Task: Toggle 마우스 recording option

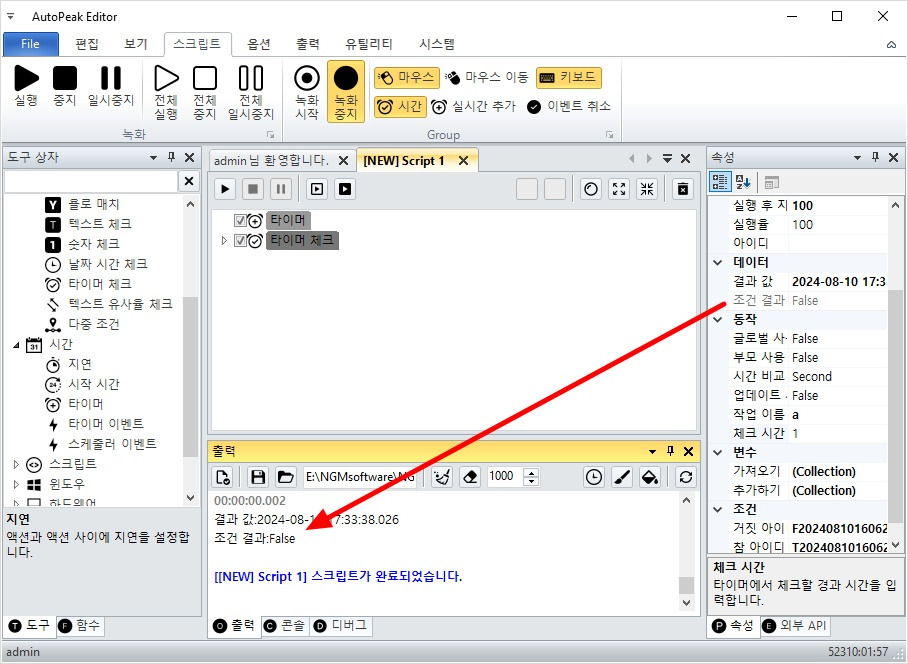Action: pyautogui.click(x=405, y=77)
